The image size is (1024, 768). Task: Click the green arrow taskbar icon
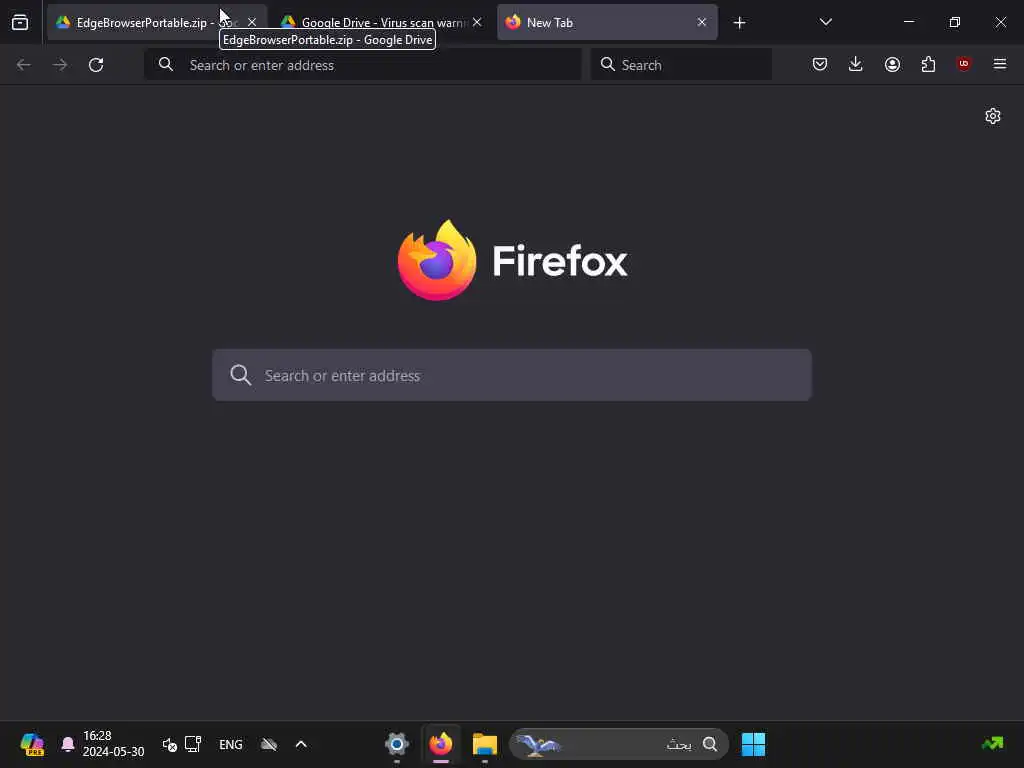click(993, 744)
